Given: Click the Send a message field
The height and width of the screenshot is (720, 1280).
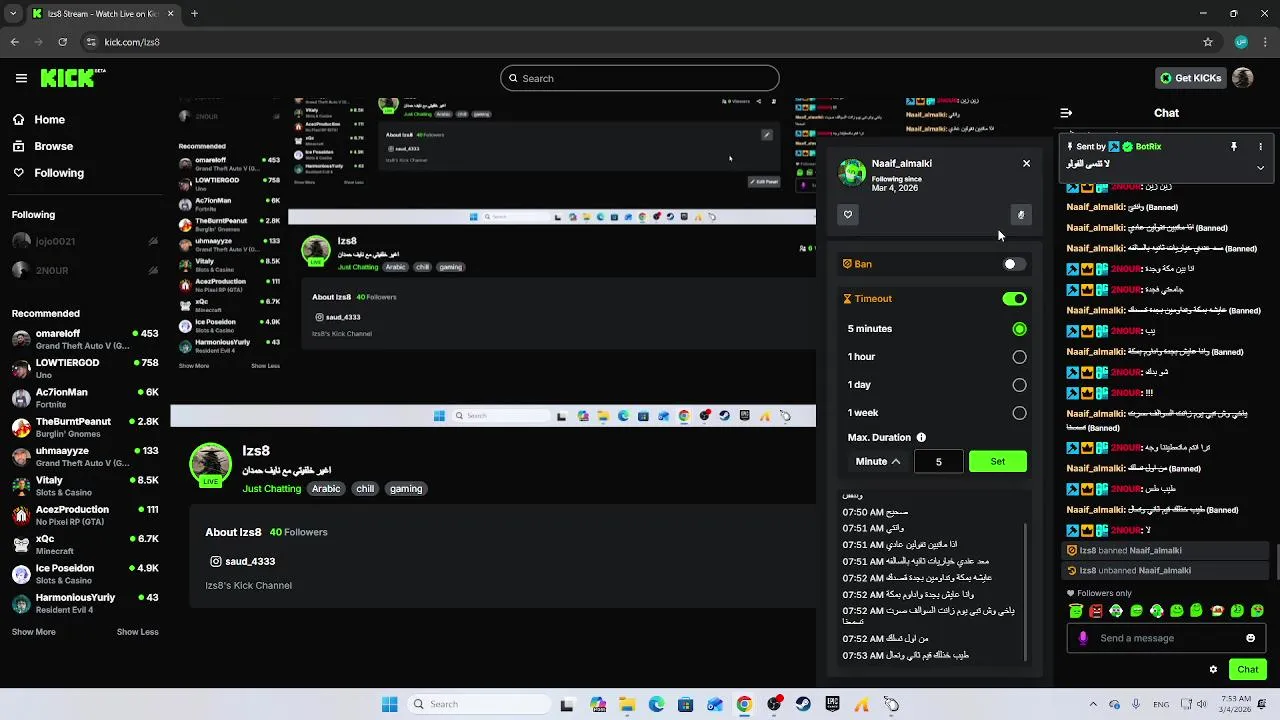Looking at the screenshot, I should click(x=1166, y=638).
